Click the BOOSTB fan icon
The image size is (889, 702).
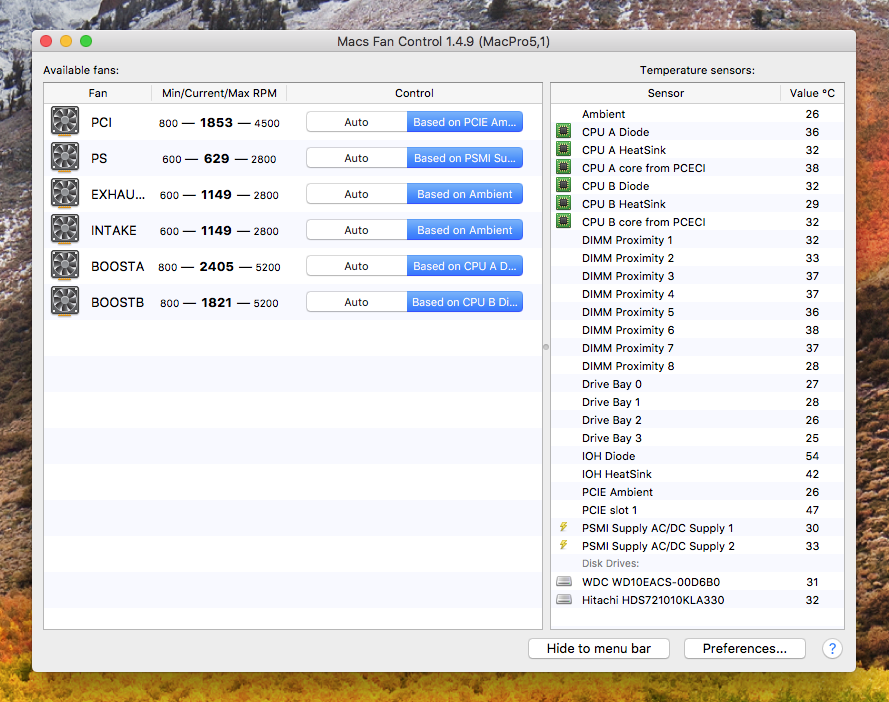point(65,301)
